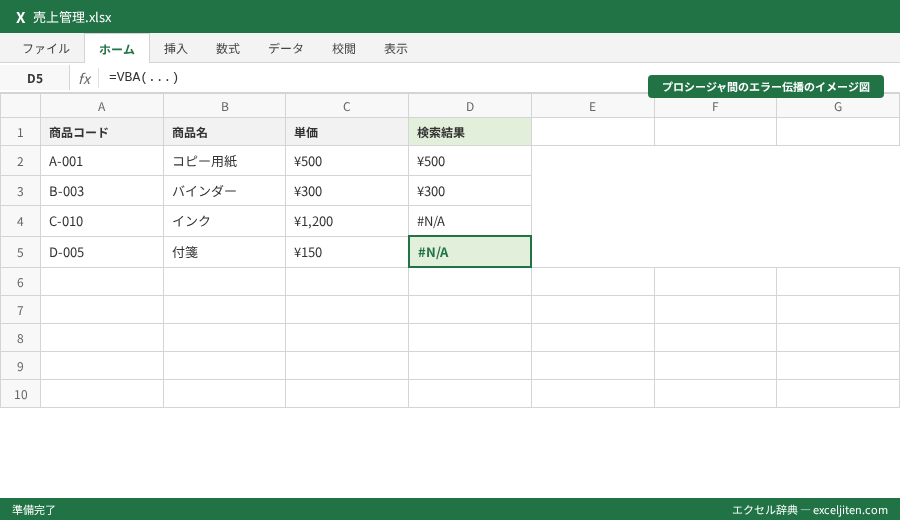Screen dimensions: 900x520
Task: Select column C header
Action: 347,107
